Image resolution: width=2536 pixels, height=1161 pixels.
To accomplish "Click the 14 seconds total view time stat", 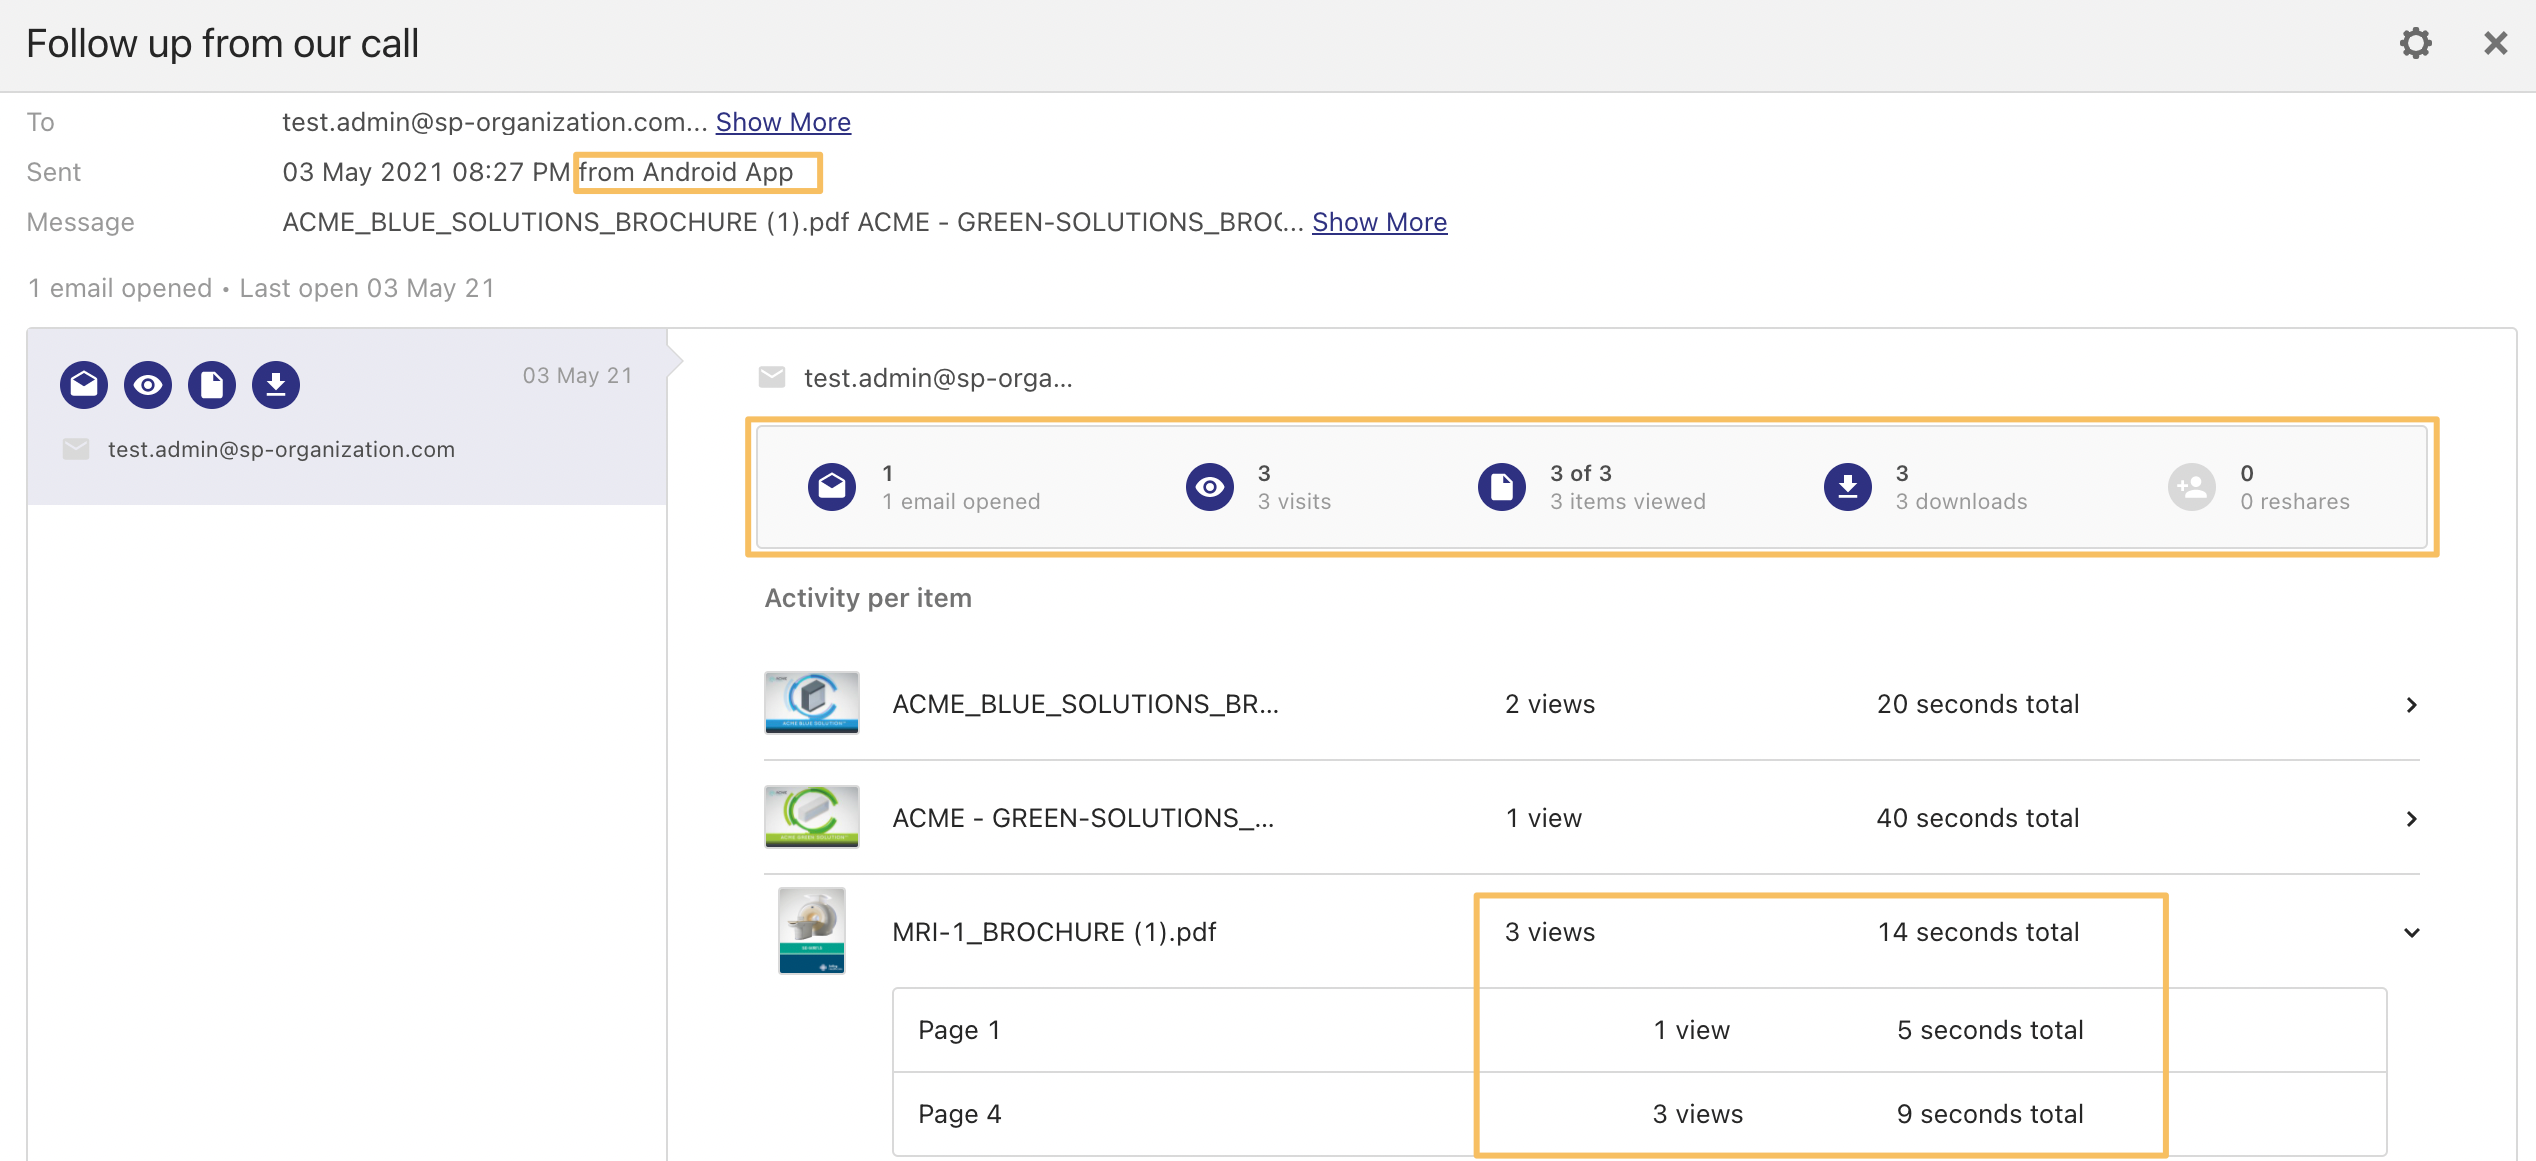I will pos(1977,931).
